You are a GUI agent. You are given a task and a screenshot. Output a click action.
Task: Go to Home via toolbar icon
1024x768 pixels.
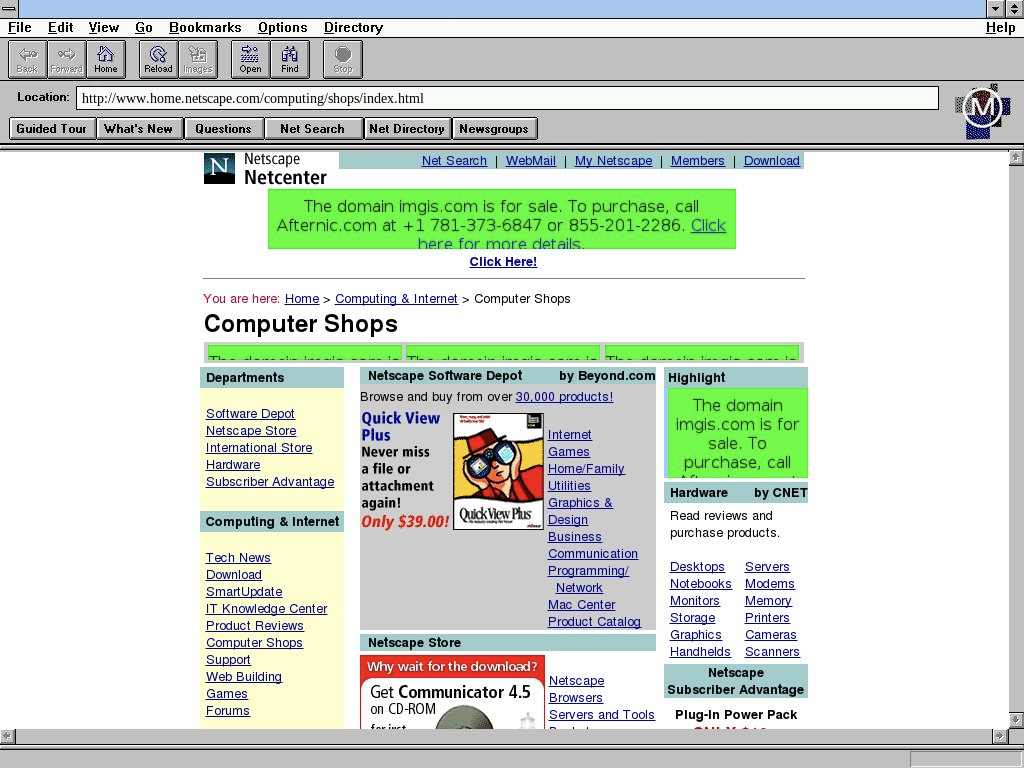pyautogui.click(x=106, y=59)
